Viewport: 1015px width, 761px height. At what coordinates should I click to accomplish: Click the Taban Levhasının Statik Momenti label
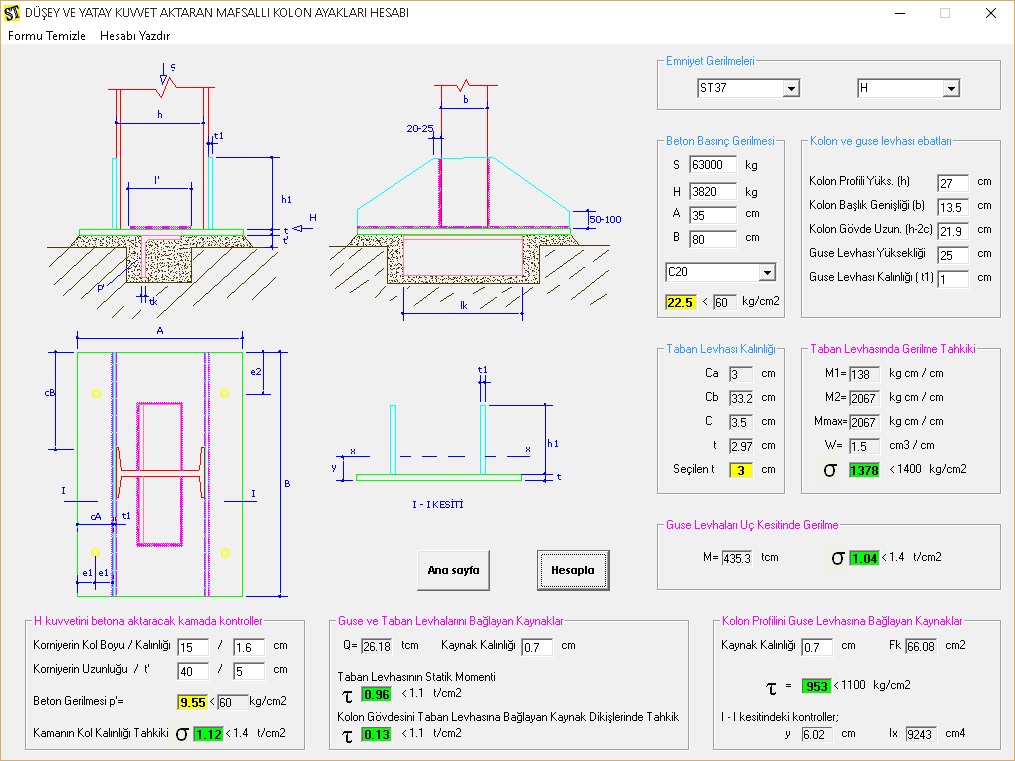(x=416, y=677)
